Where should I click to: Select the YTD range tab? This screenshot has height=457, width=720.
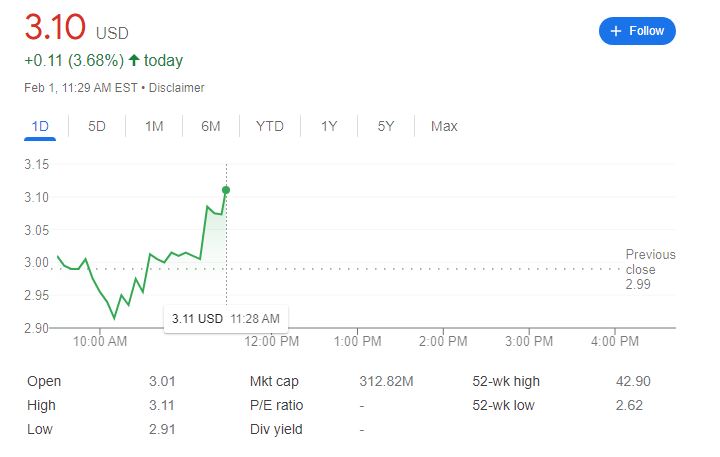[x=269, y=126]
